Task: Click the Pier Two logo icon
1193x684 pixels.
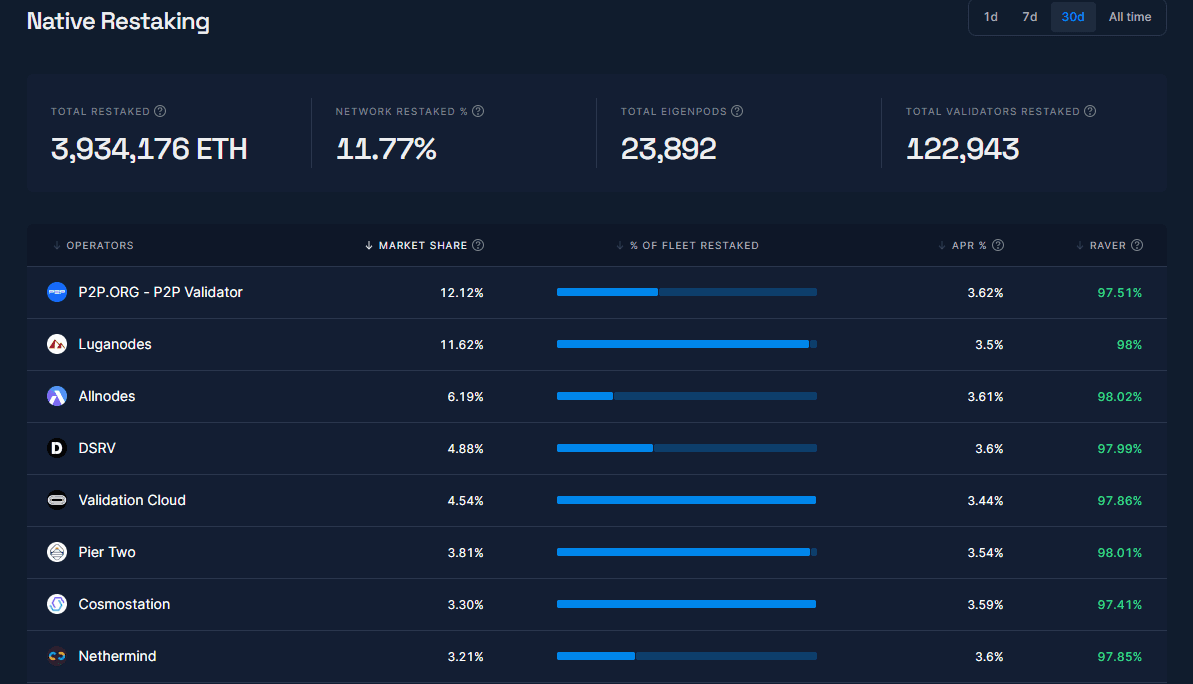Action: pos(57,552)
